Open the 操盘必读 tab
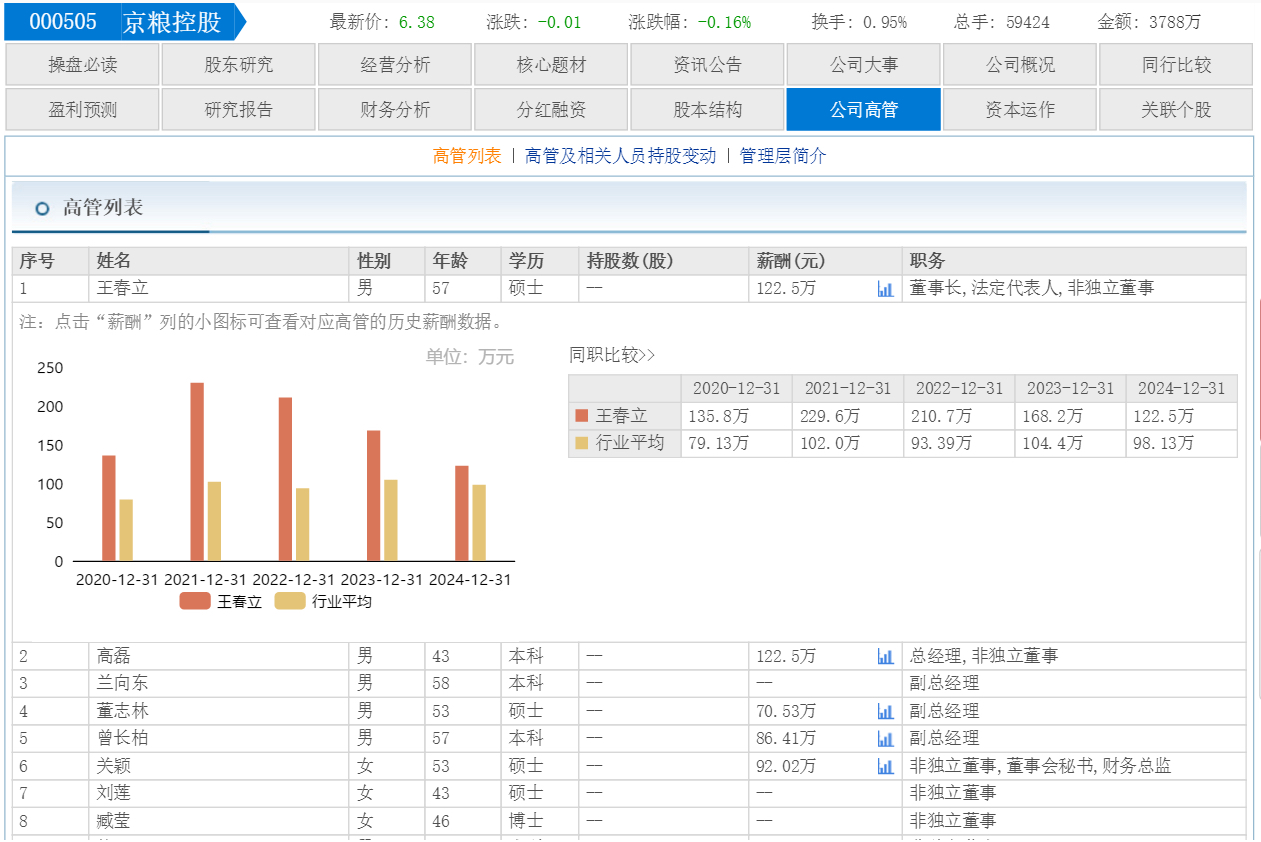Image resolution: width=1261 pixels, height=842 pixels. click(x=82, y=65)
